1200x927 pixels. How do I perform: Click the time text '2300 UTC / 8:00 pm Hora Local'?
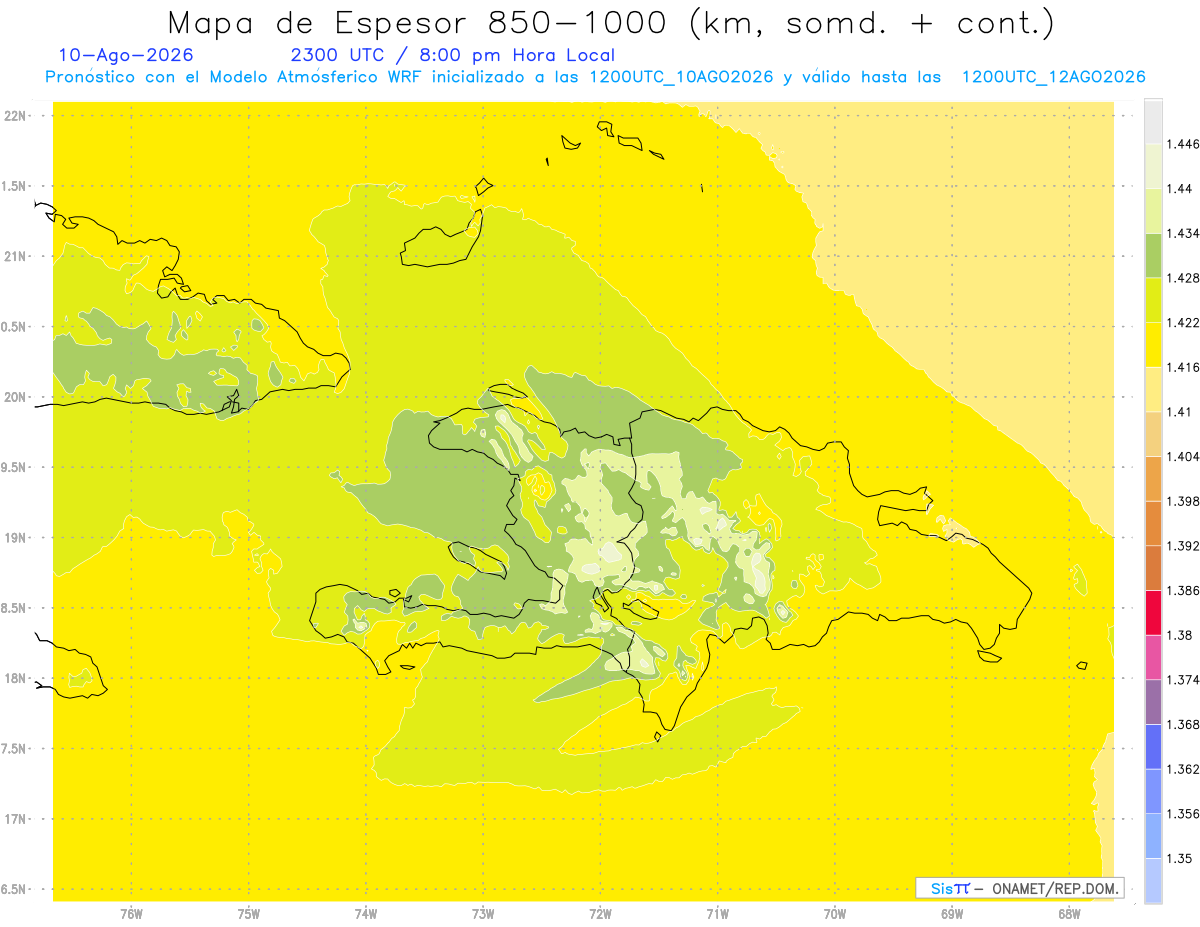[x=452, y=56]
